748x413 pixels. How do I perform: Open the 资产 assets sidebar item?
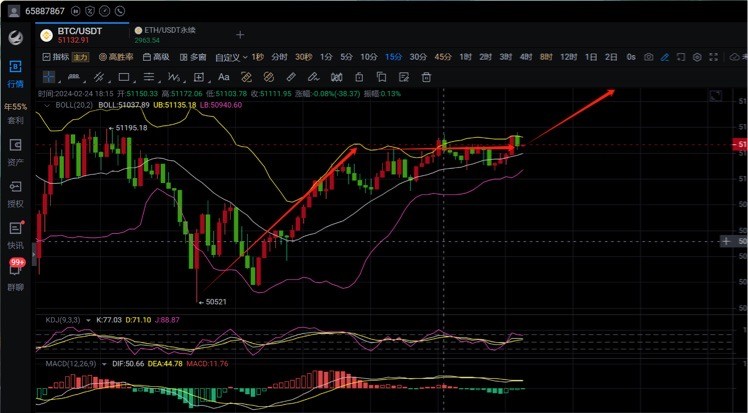point(15,153)
